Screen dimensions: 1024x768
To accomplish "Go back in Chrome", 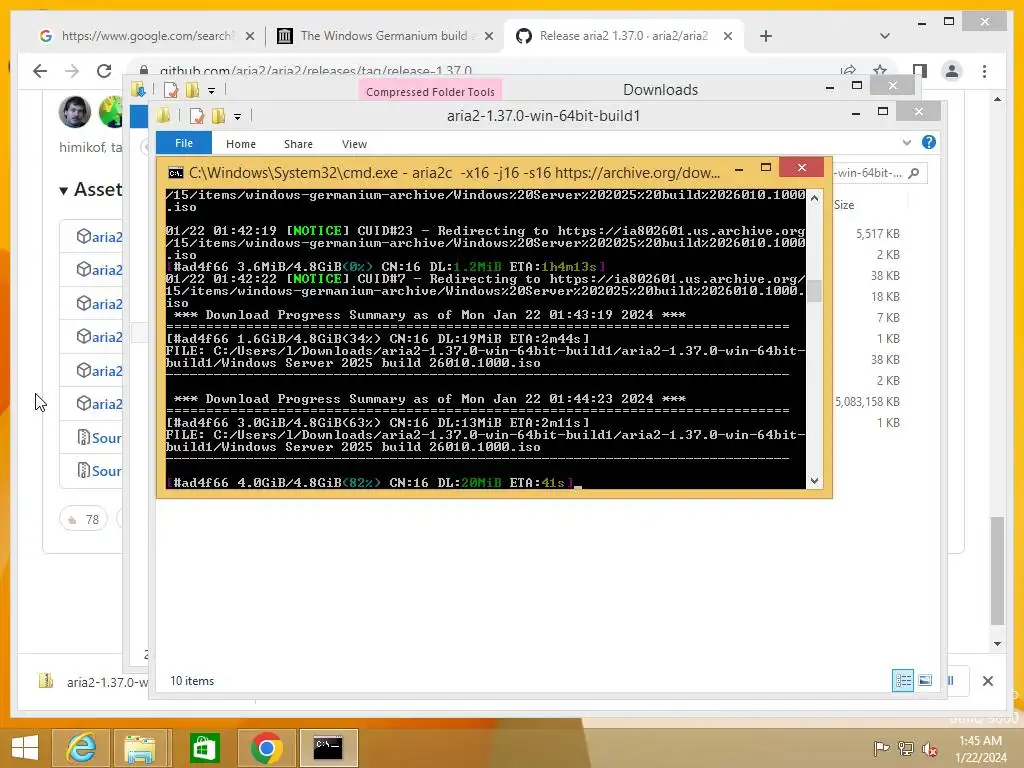I will pos(40,71).
